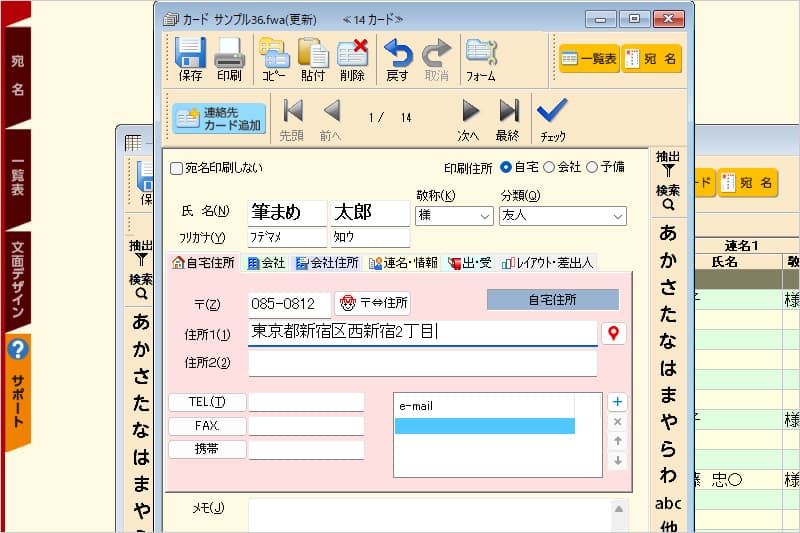Select the 会社住所 tab
The image size is (800, 533).
tap(327, 263)
